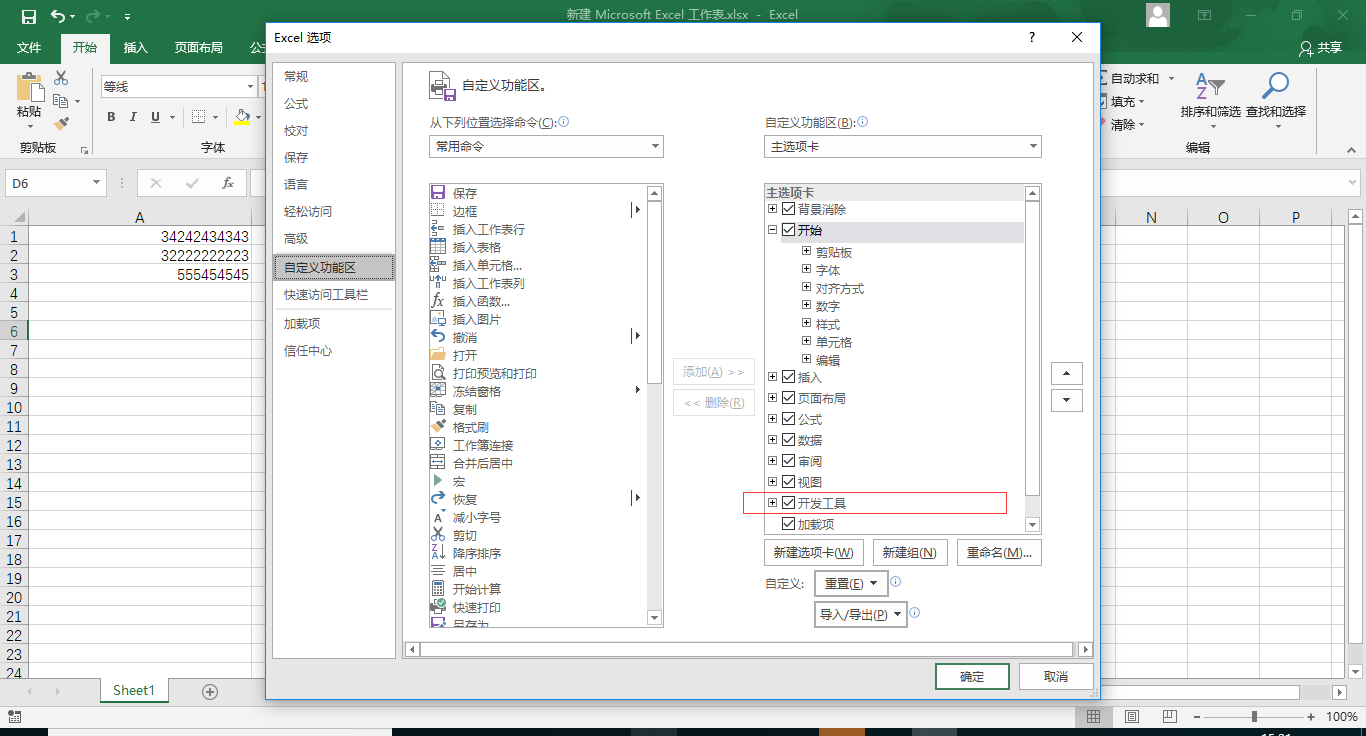Open the 信任中心 options category

point(333,351)
